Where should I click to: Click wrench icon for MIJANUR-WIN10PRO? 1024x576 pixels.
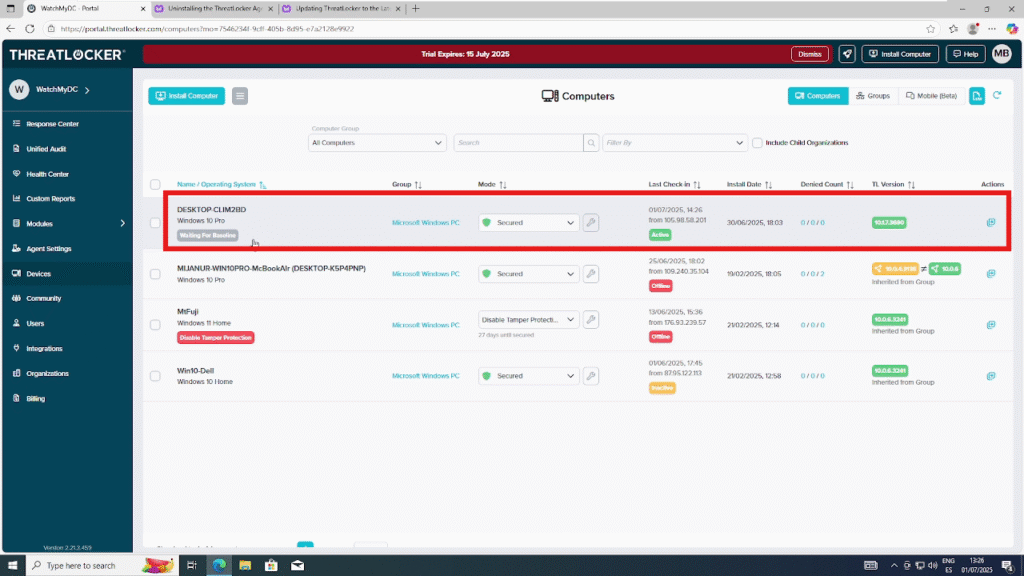591,274
